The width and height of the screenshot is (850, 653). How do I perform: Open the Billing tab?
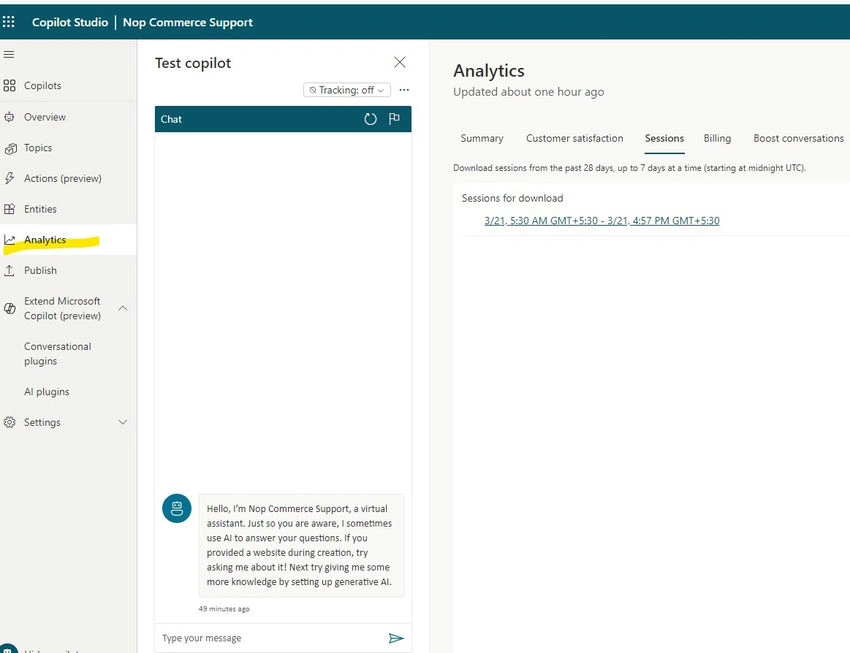(717, 138)
